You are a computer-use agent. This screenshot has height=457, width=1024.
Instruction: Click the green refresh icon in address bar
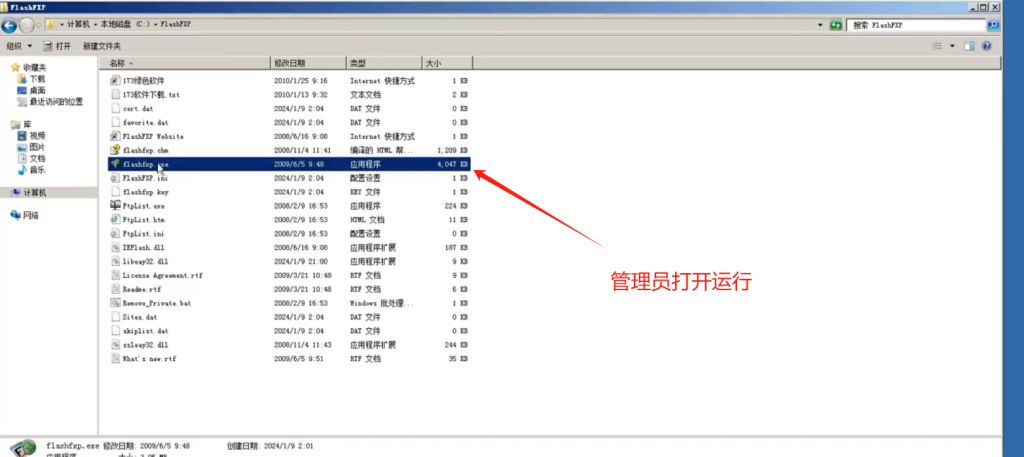click(x=835, y=25)
